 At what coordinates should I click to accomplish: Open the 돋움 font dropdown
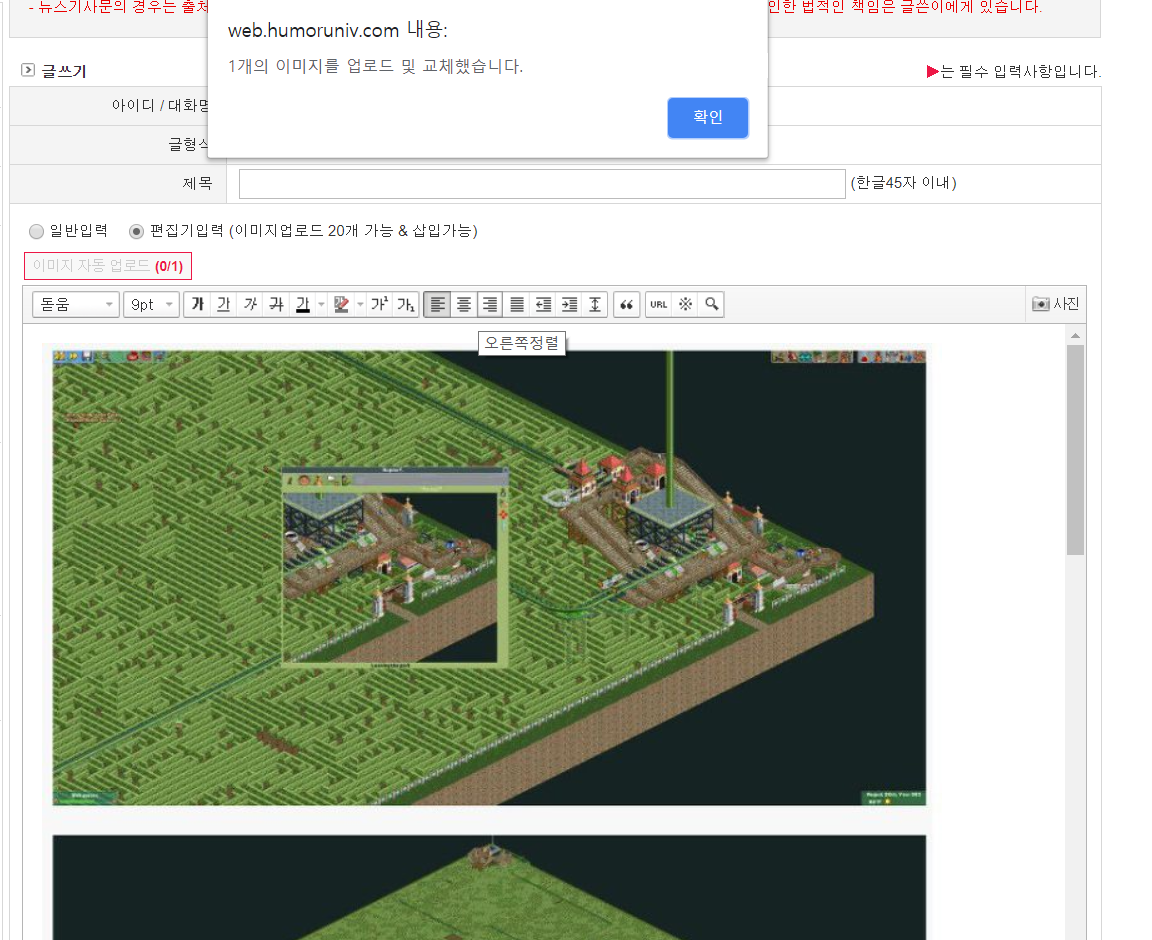(x=76, y=305)
